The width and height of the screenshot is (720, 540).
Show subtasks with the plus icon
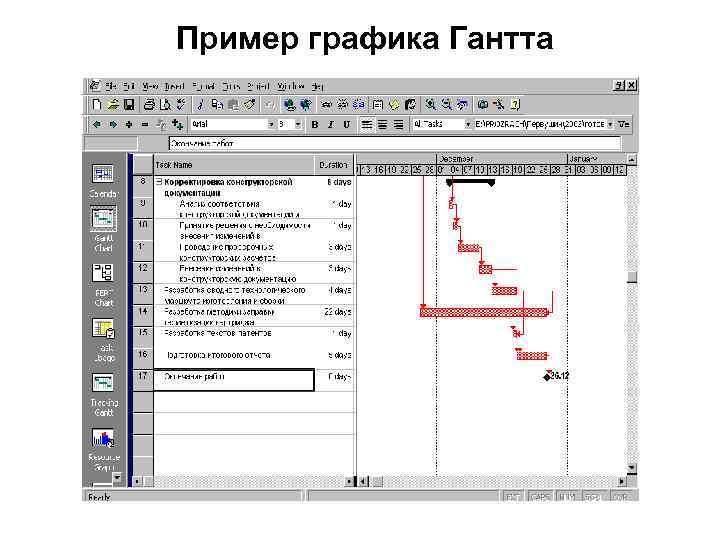click(129, 124)
